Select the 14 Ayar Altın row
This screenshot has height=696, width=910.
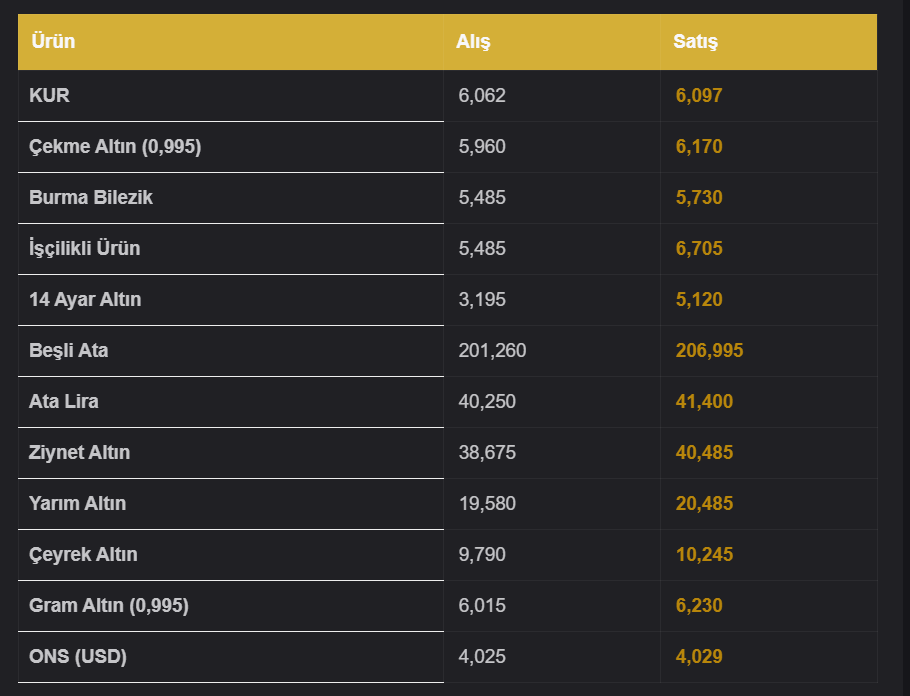(x=447, y=300)
